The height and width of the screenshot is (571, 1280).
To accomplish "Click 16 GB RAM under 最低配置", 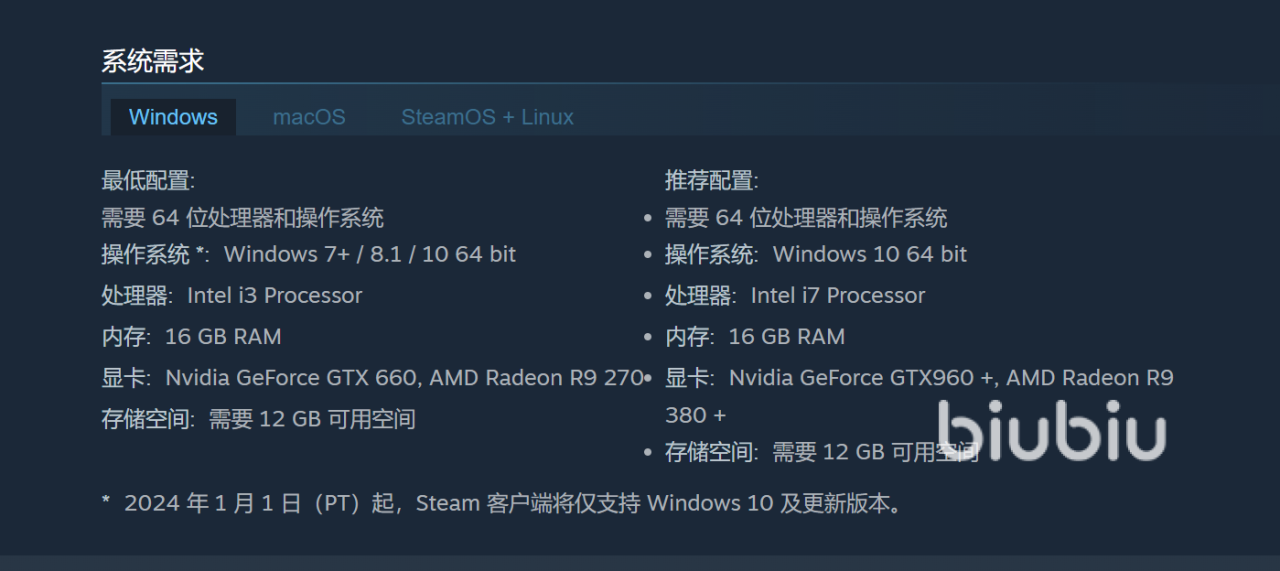I will (223, 336).
